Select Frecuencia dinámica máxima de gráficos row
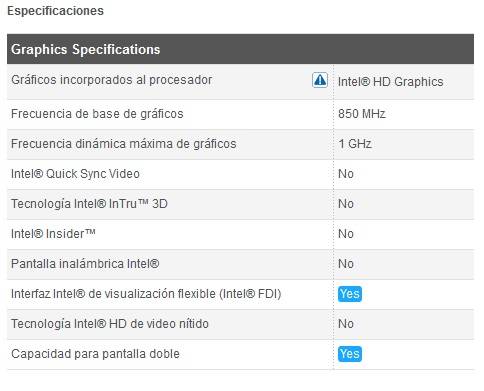This screenshot has height=391, width=484. 240,144
